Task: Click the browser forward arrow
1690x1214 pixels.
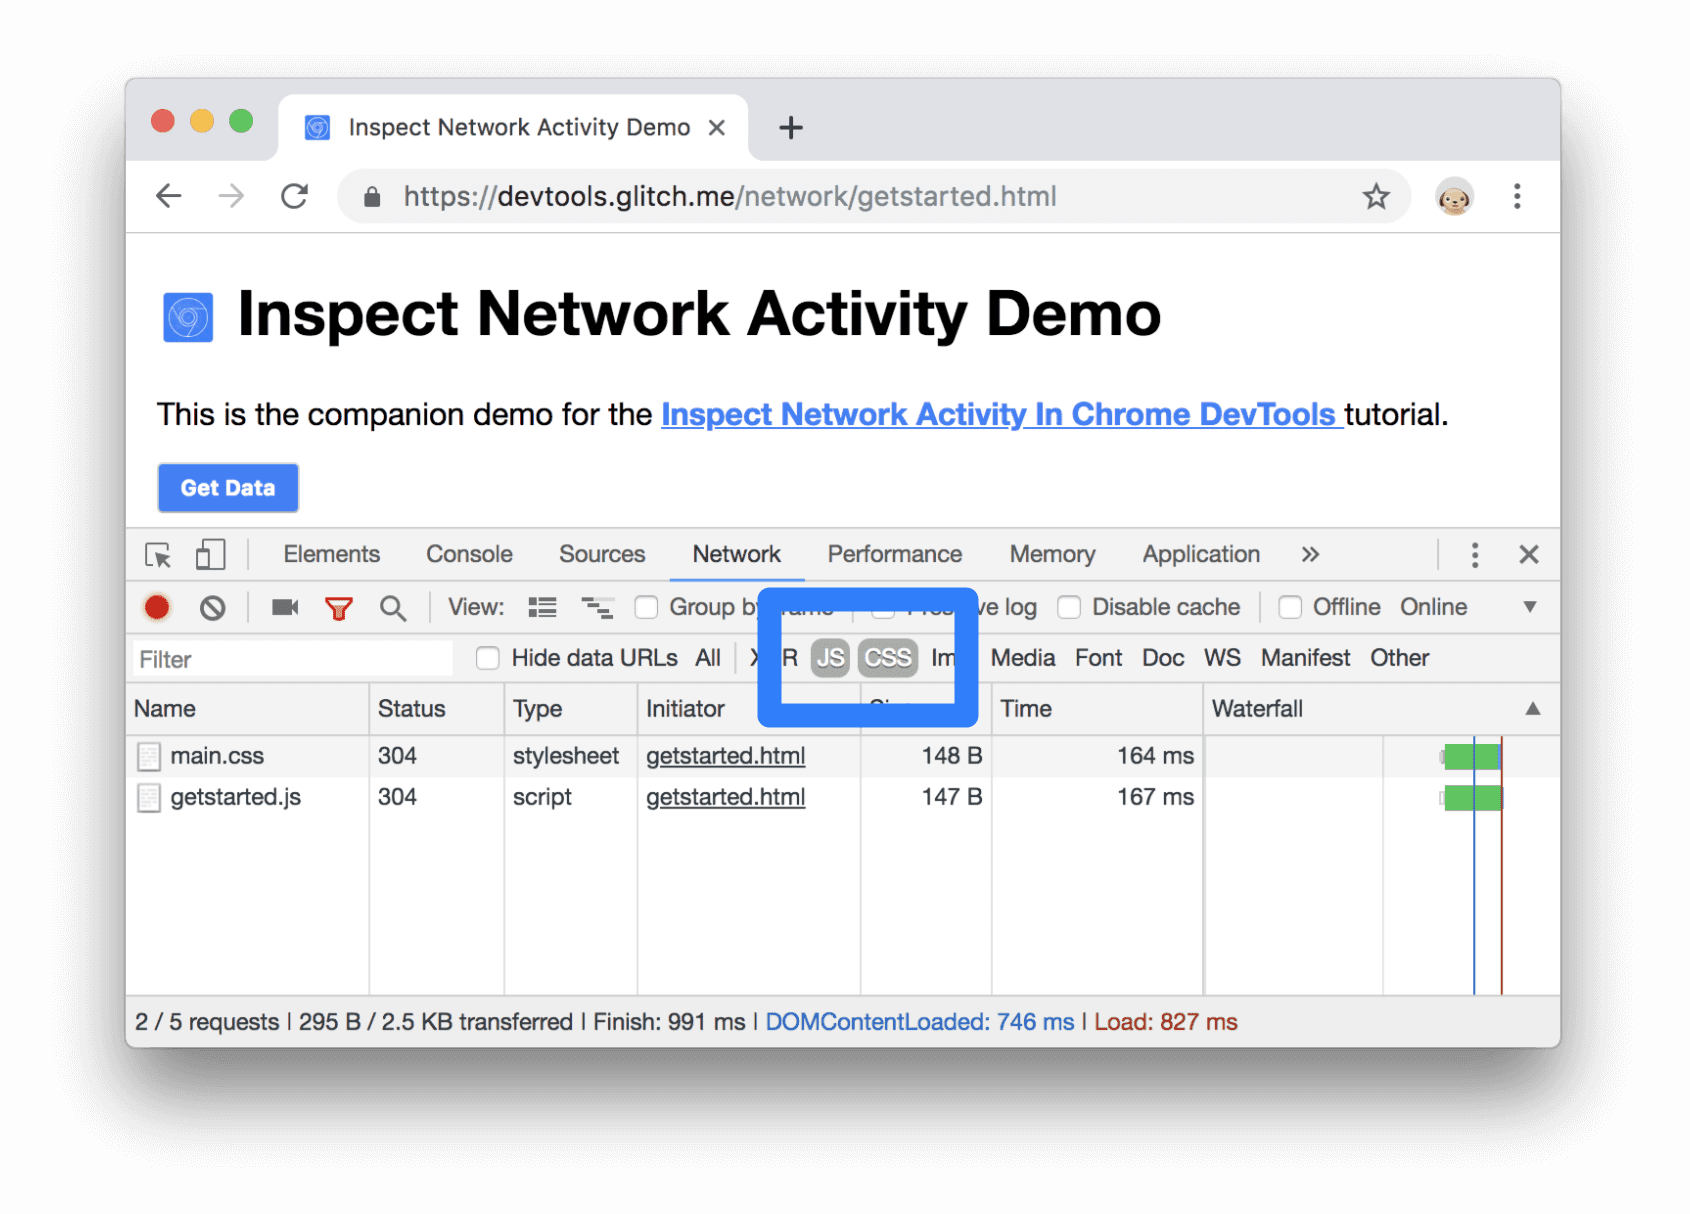Action: pyautogui.click(x=231, y=196)
